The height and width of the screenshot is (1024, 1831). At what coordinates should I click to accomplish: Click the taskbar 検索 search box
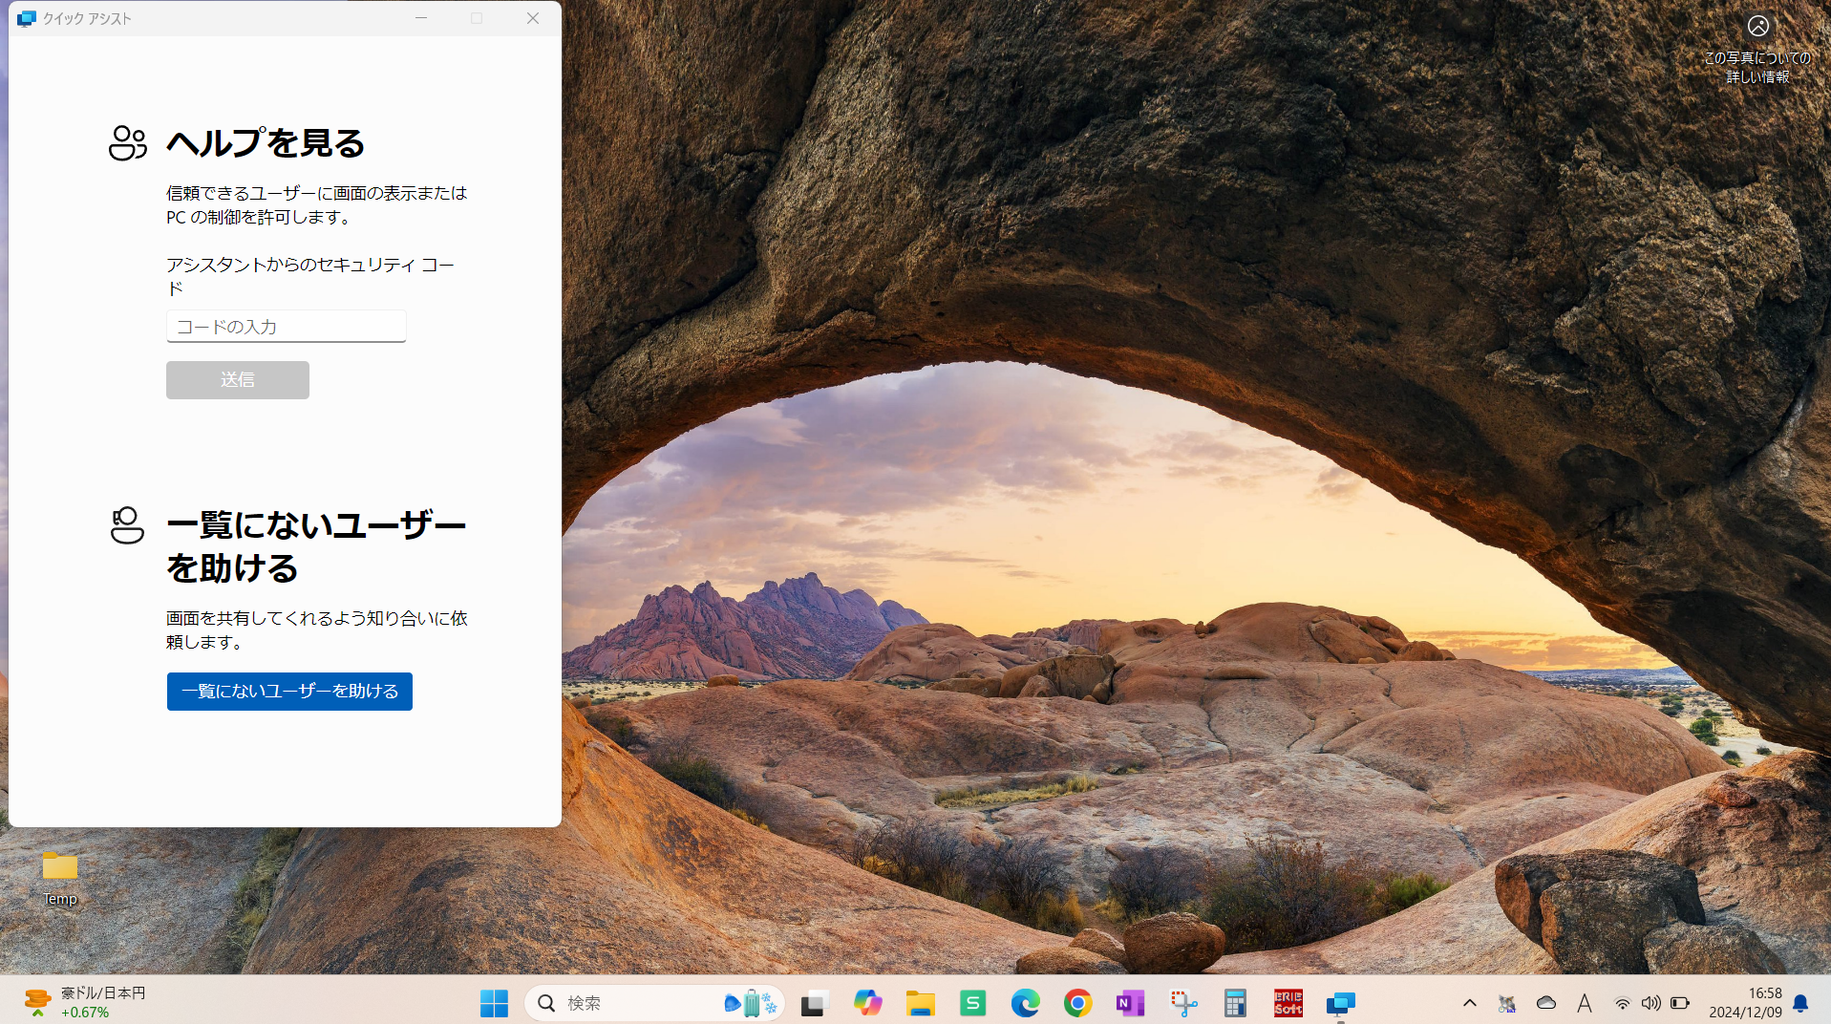point(654,1002)
